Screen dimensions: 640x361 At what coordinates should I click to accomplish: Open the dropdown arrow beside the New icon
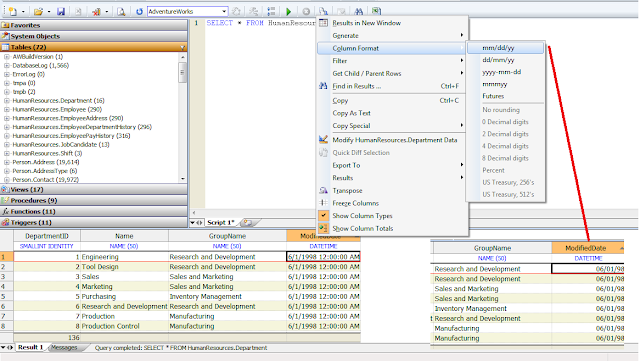(x=23, y=12)
